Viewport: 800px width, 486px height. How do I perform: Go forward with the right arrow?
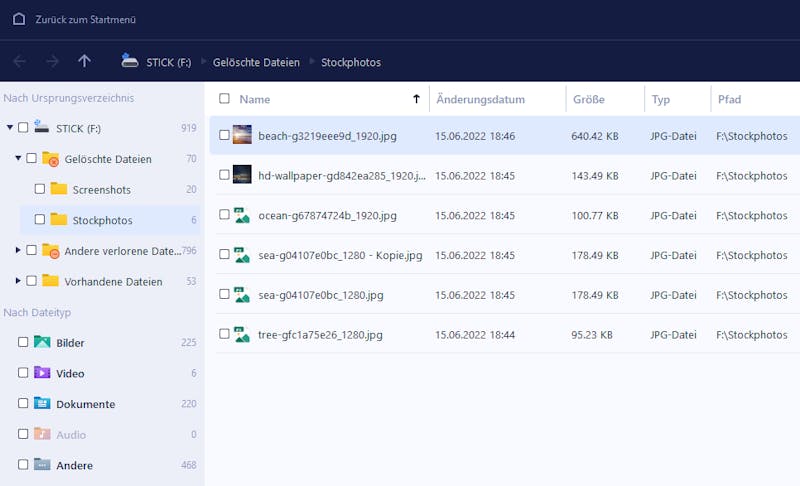pyautogui.click(x=52, y=62)
